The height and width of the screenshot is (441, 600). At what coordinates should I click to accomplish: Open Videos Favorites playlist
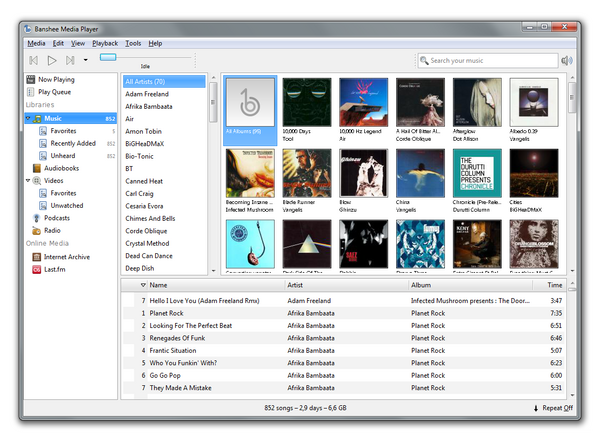click(71, 193)
